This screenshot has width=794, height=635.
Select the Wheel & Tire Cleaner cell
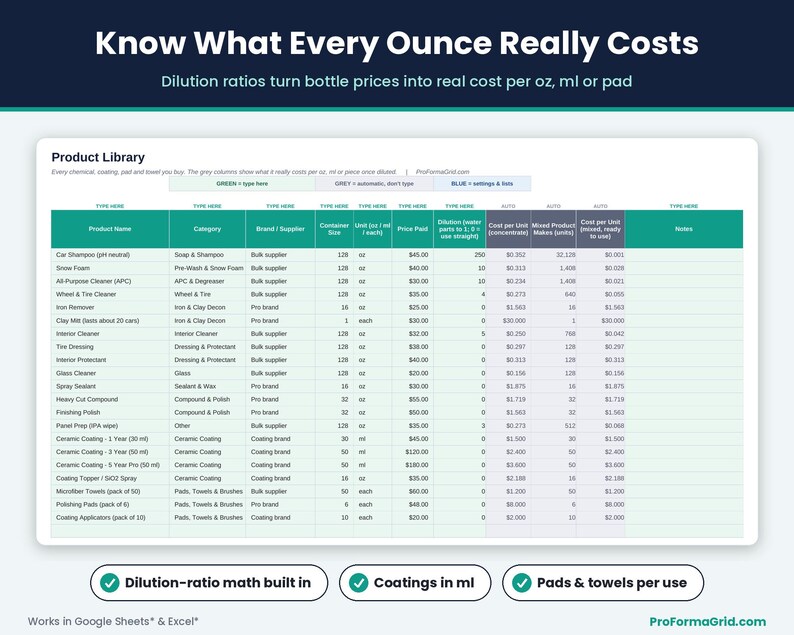tap(110, 294)
